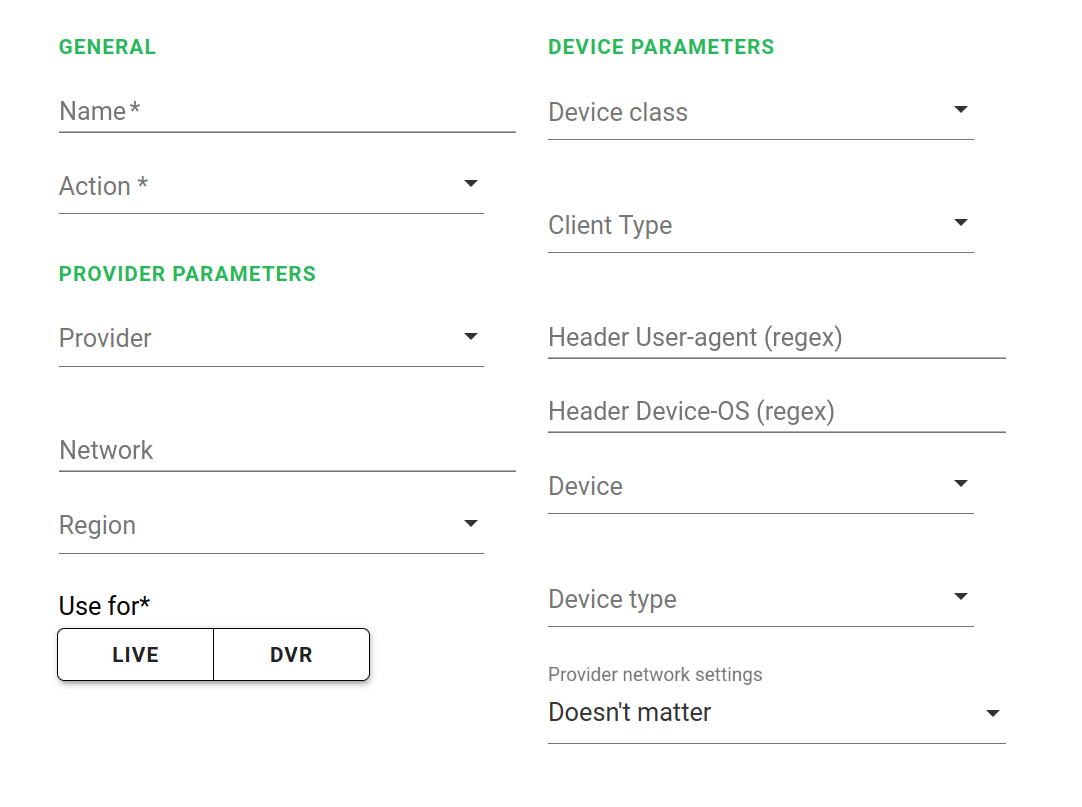Screen dimensions: 1082x807
Task: Toggle the LIVE option
Action: tap(136, 655)
